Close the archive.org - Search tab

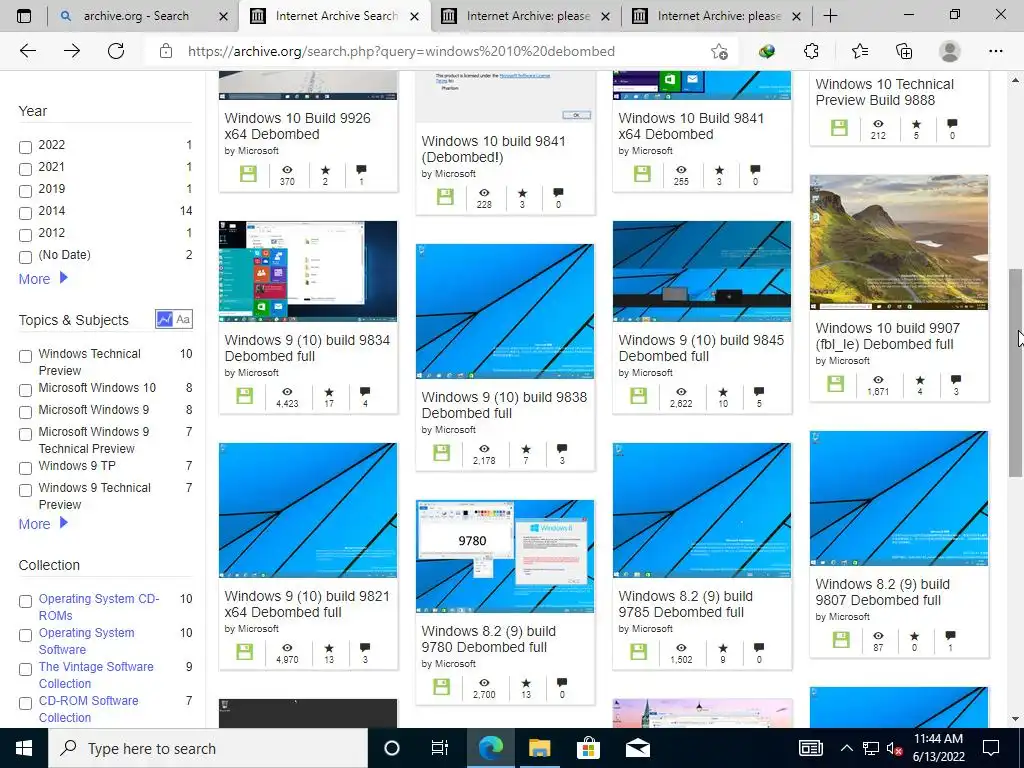pyautogui.click(x=223, y=16)
